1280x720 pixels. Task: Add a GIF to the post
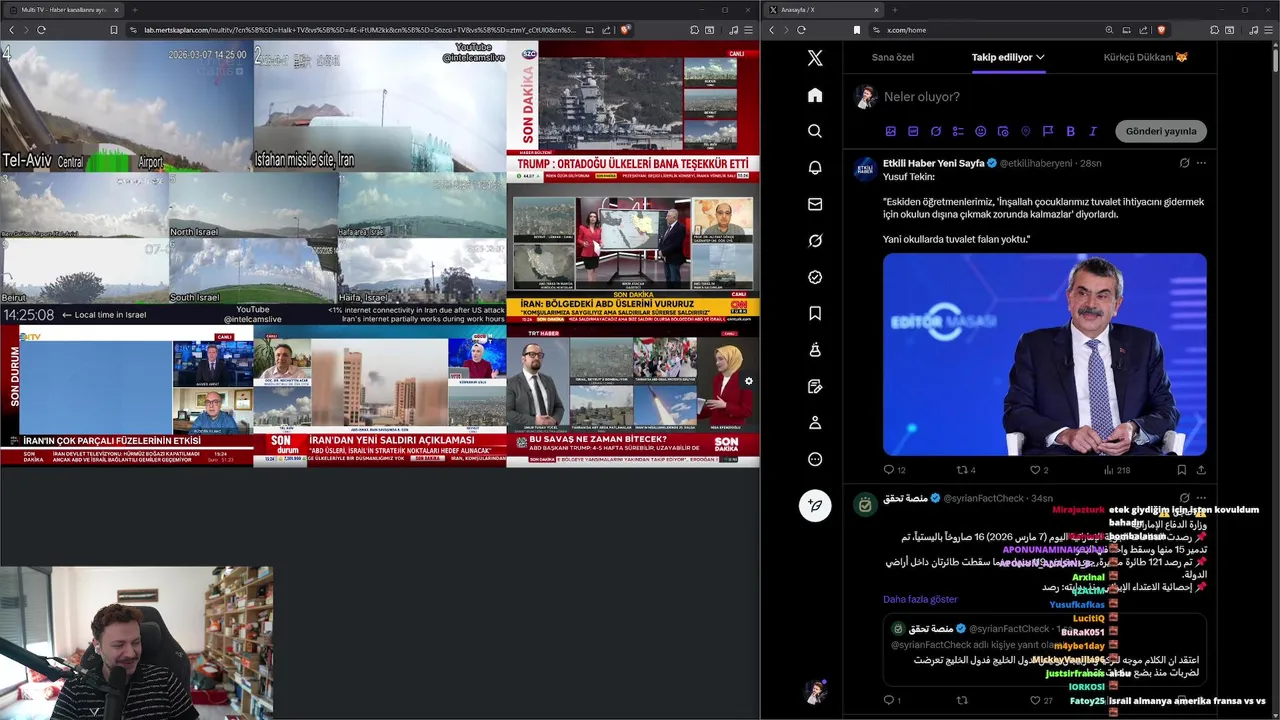coord(913,131)
